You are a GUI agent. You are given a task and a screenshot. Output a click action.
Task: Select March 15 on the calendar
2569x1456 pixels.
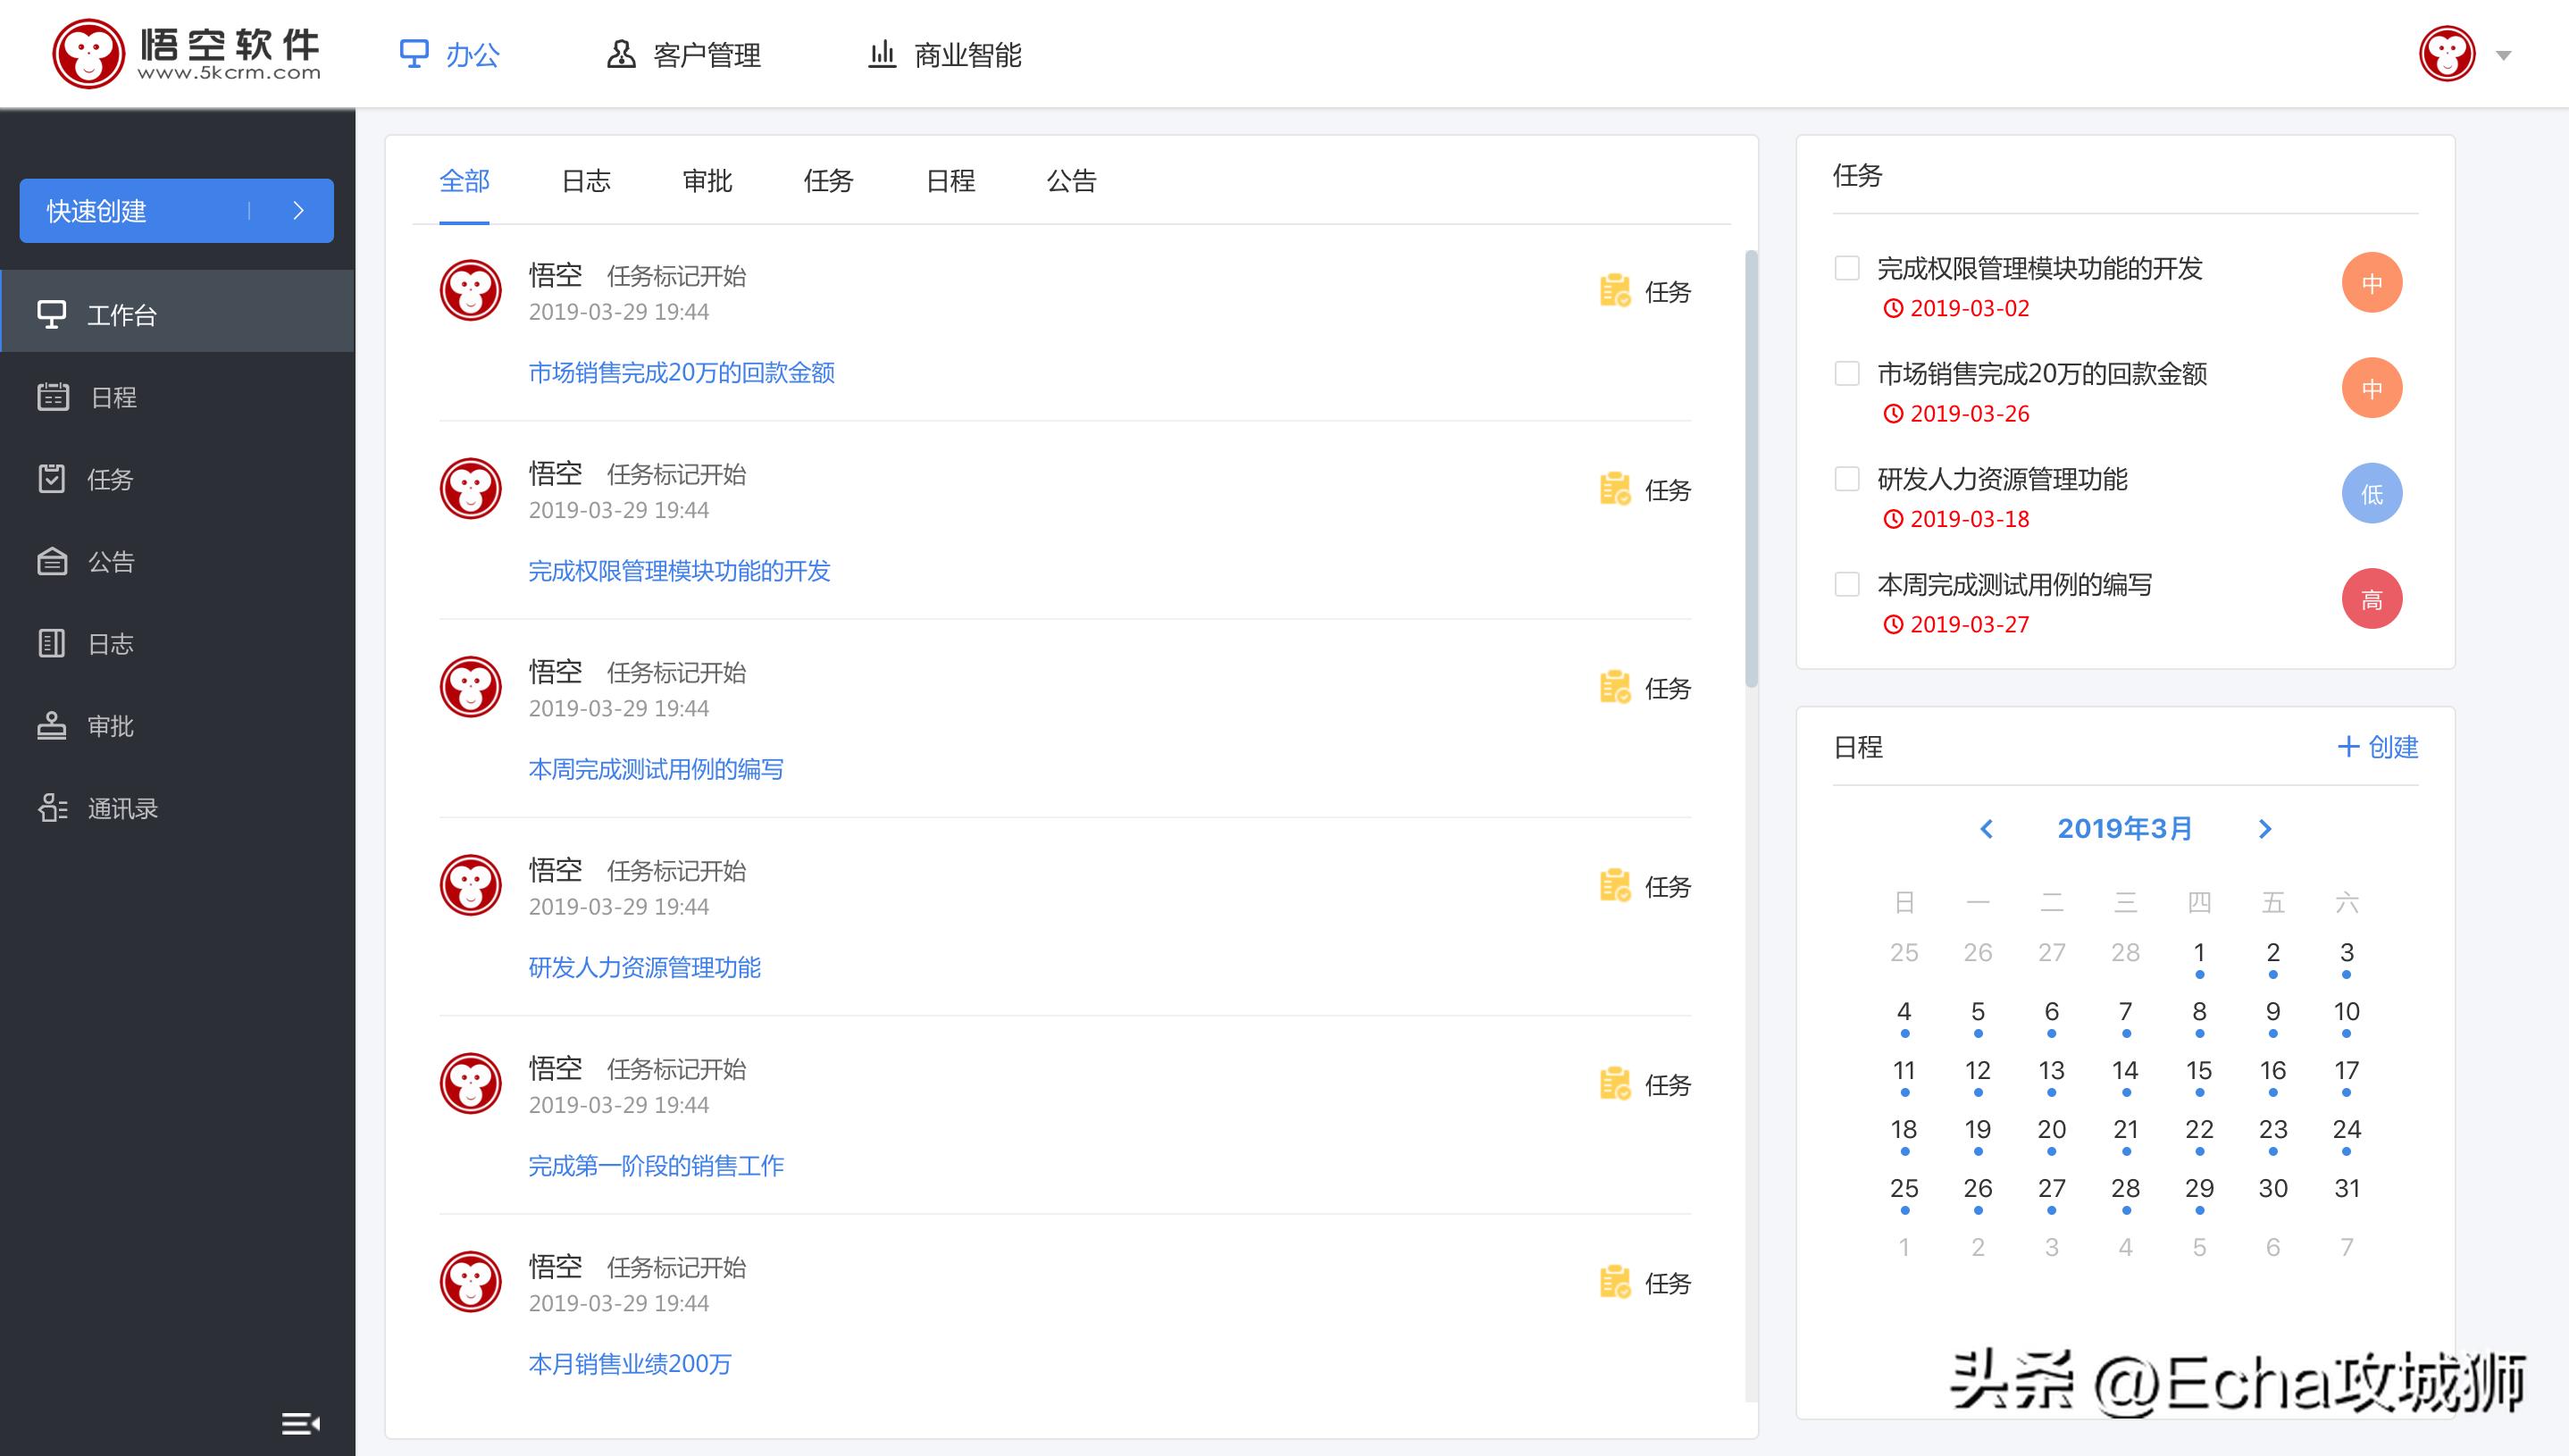pyautogui.click(x=2199, y=1070)
